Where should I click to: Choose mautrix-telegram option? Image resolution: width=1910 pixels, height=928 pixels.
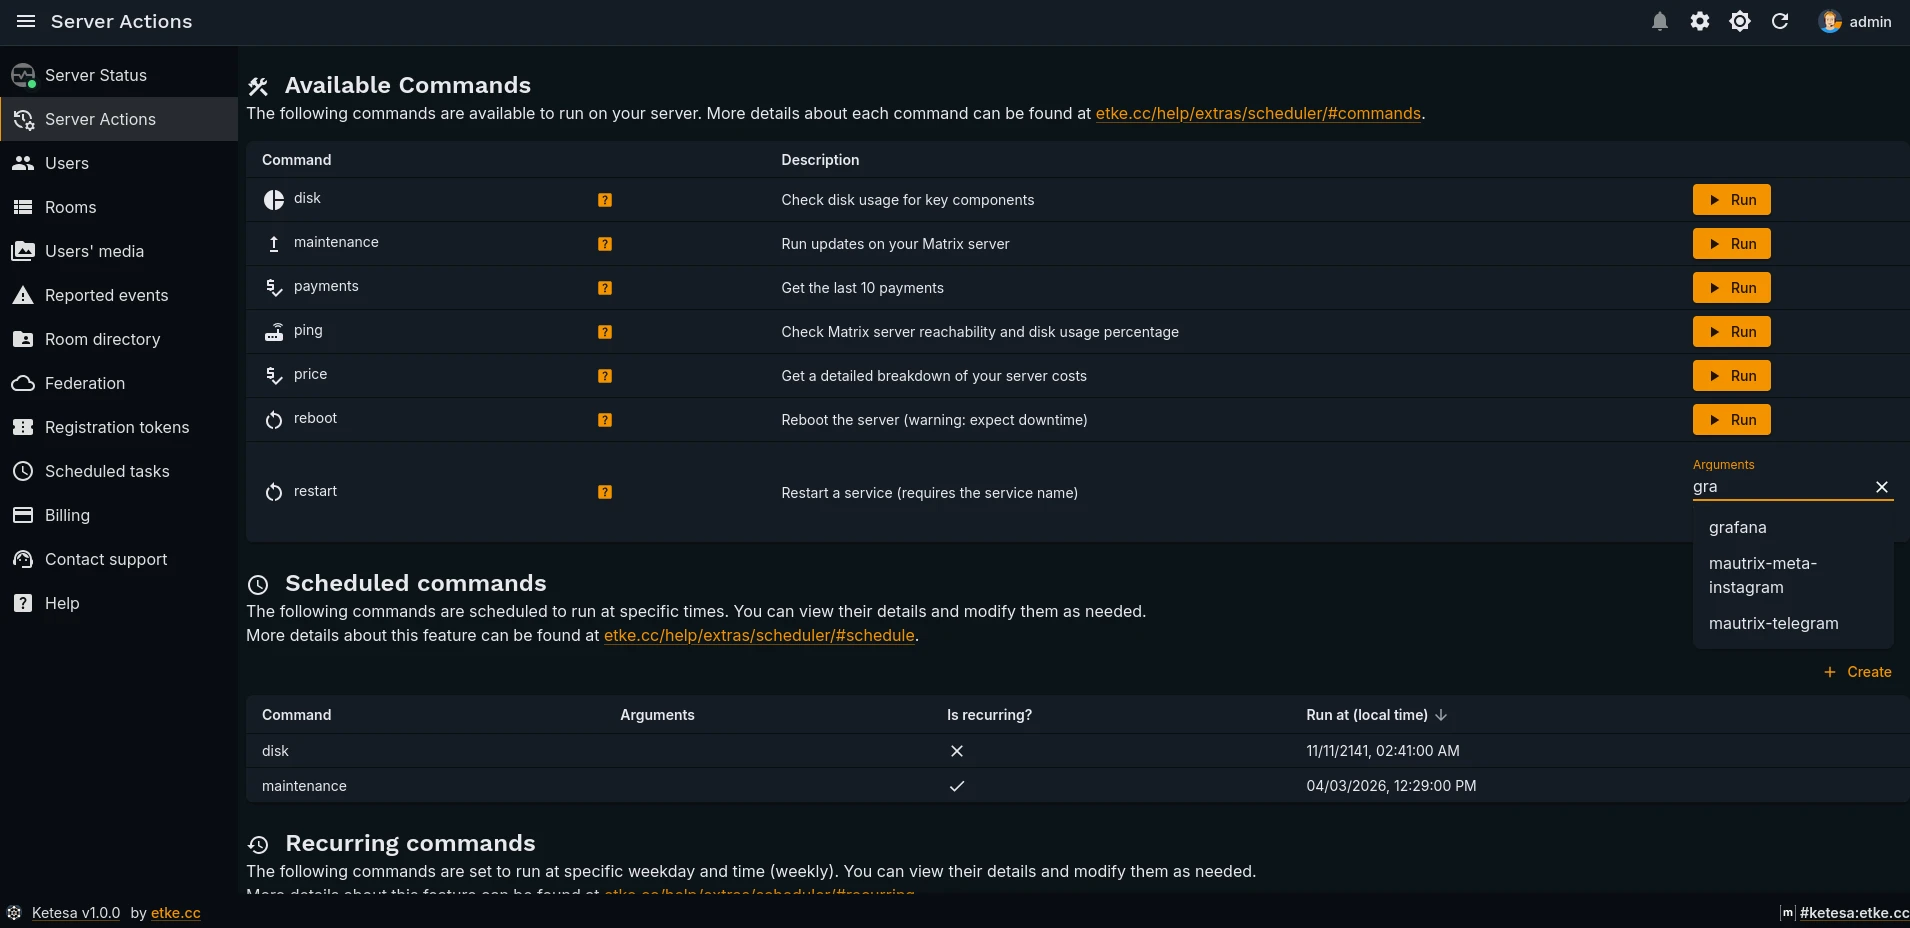pos(1793,623)
